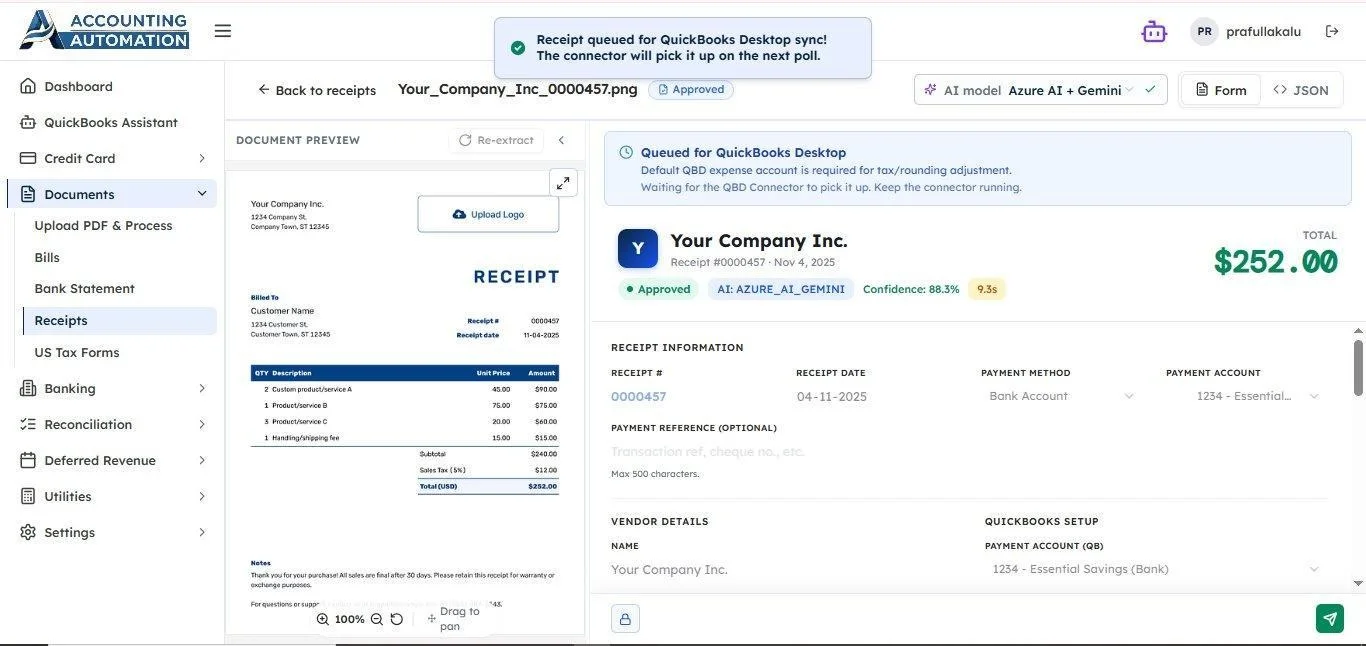The height and width of the screenshot is (646, 1366).
Task: Click the 9.3s processing time badge
Action: (987, 289)
